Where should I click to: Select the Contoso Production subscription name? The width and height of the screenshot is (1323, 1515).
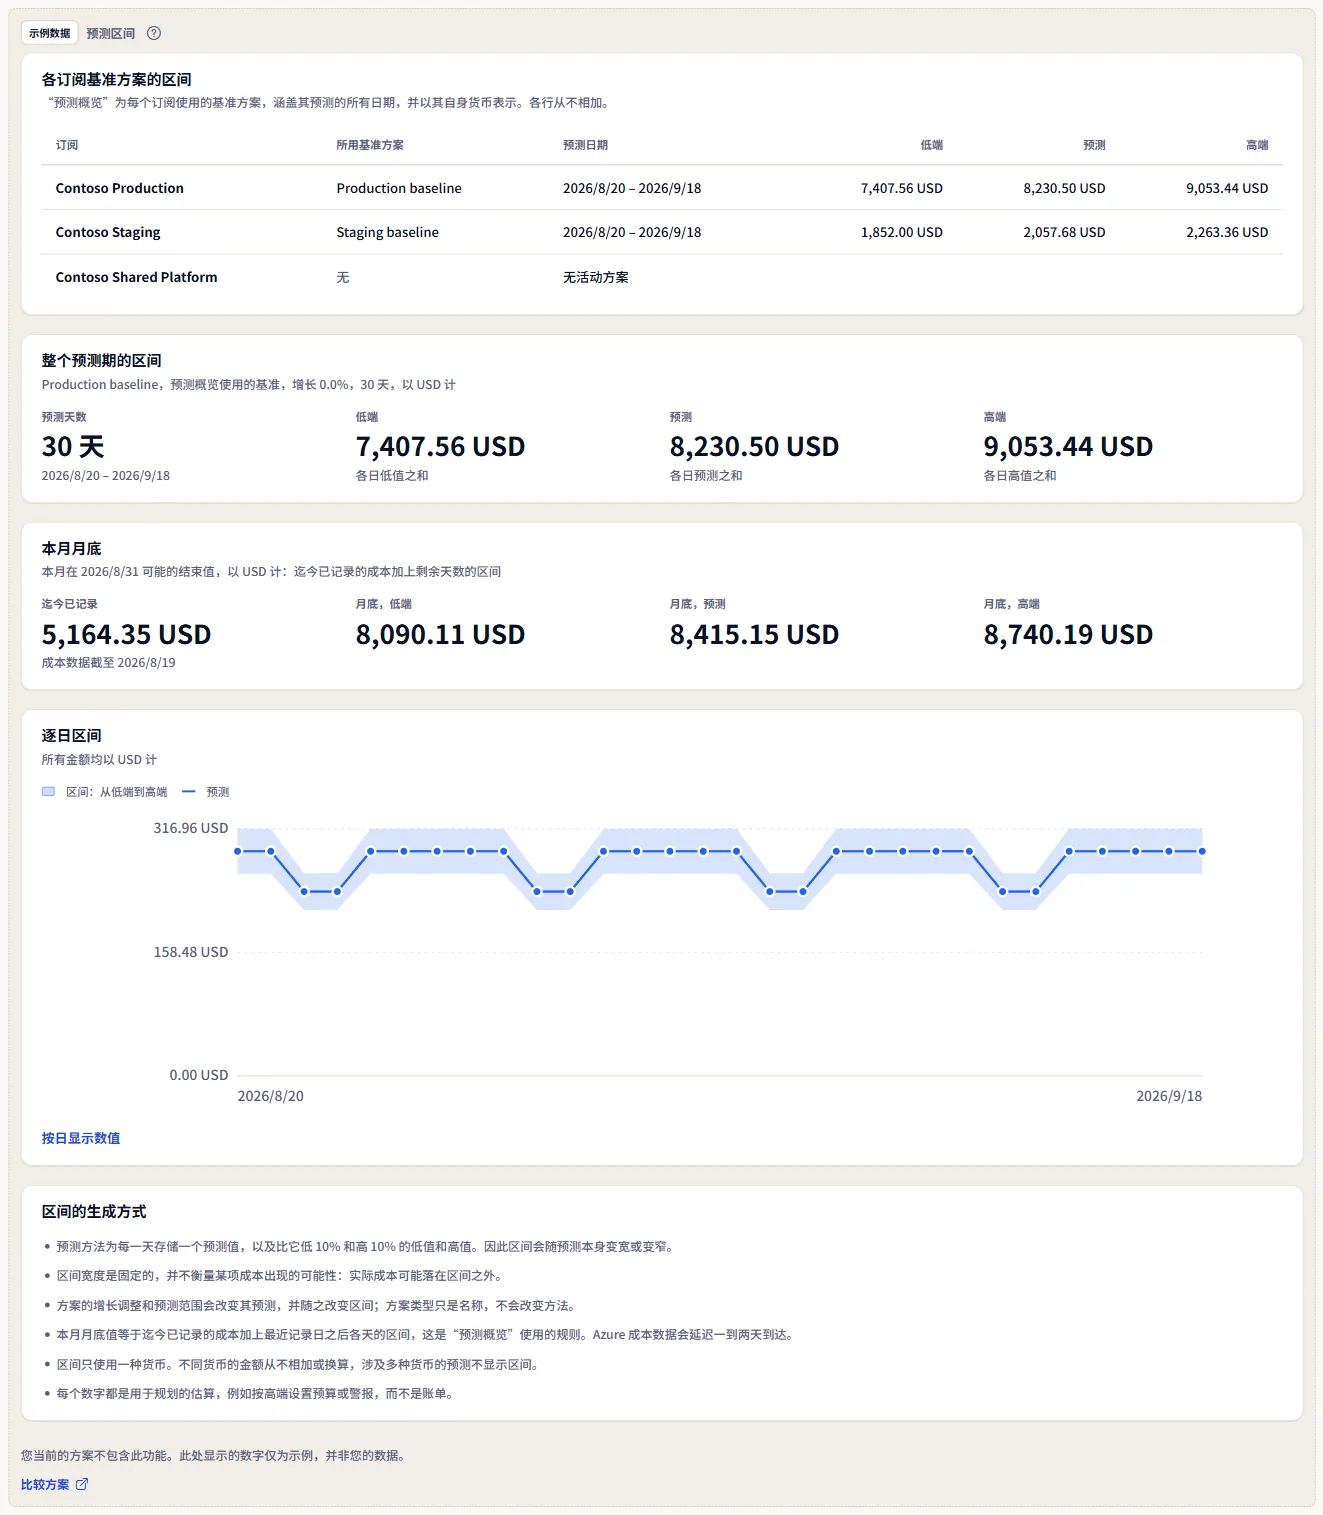(x=120, y=188)
